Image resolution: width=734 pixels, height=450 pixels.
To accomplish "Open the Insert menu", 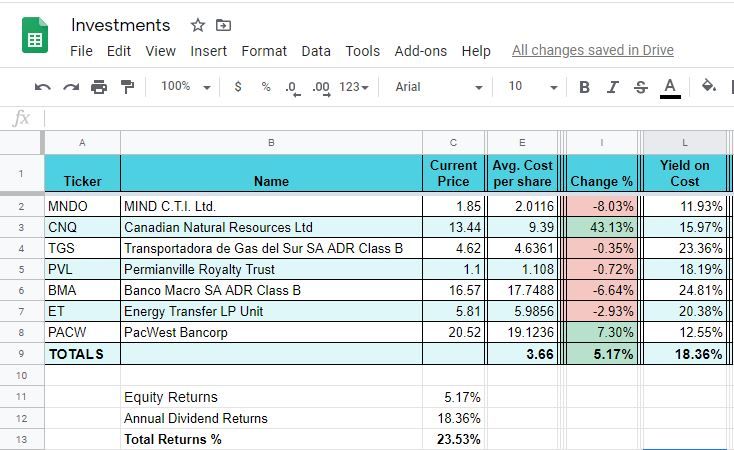I will tap(208, 51).
